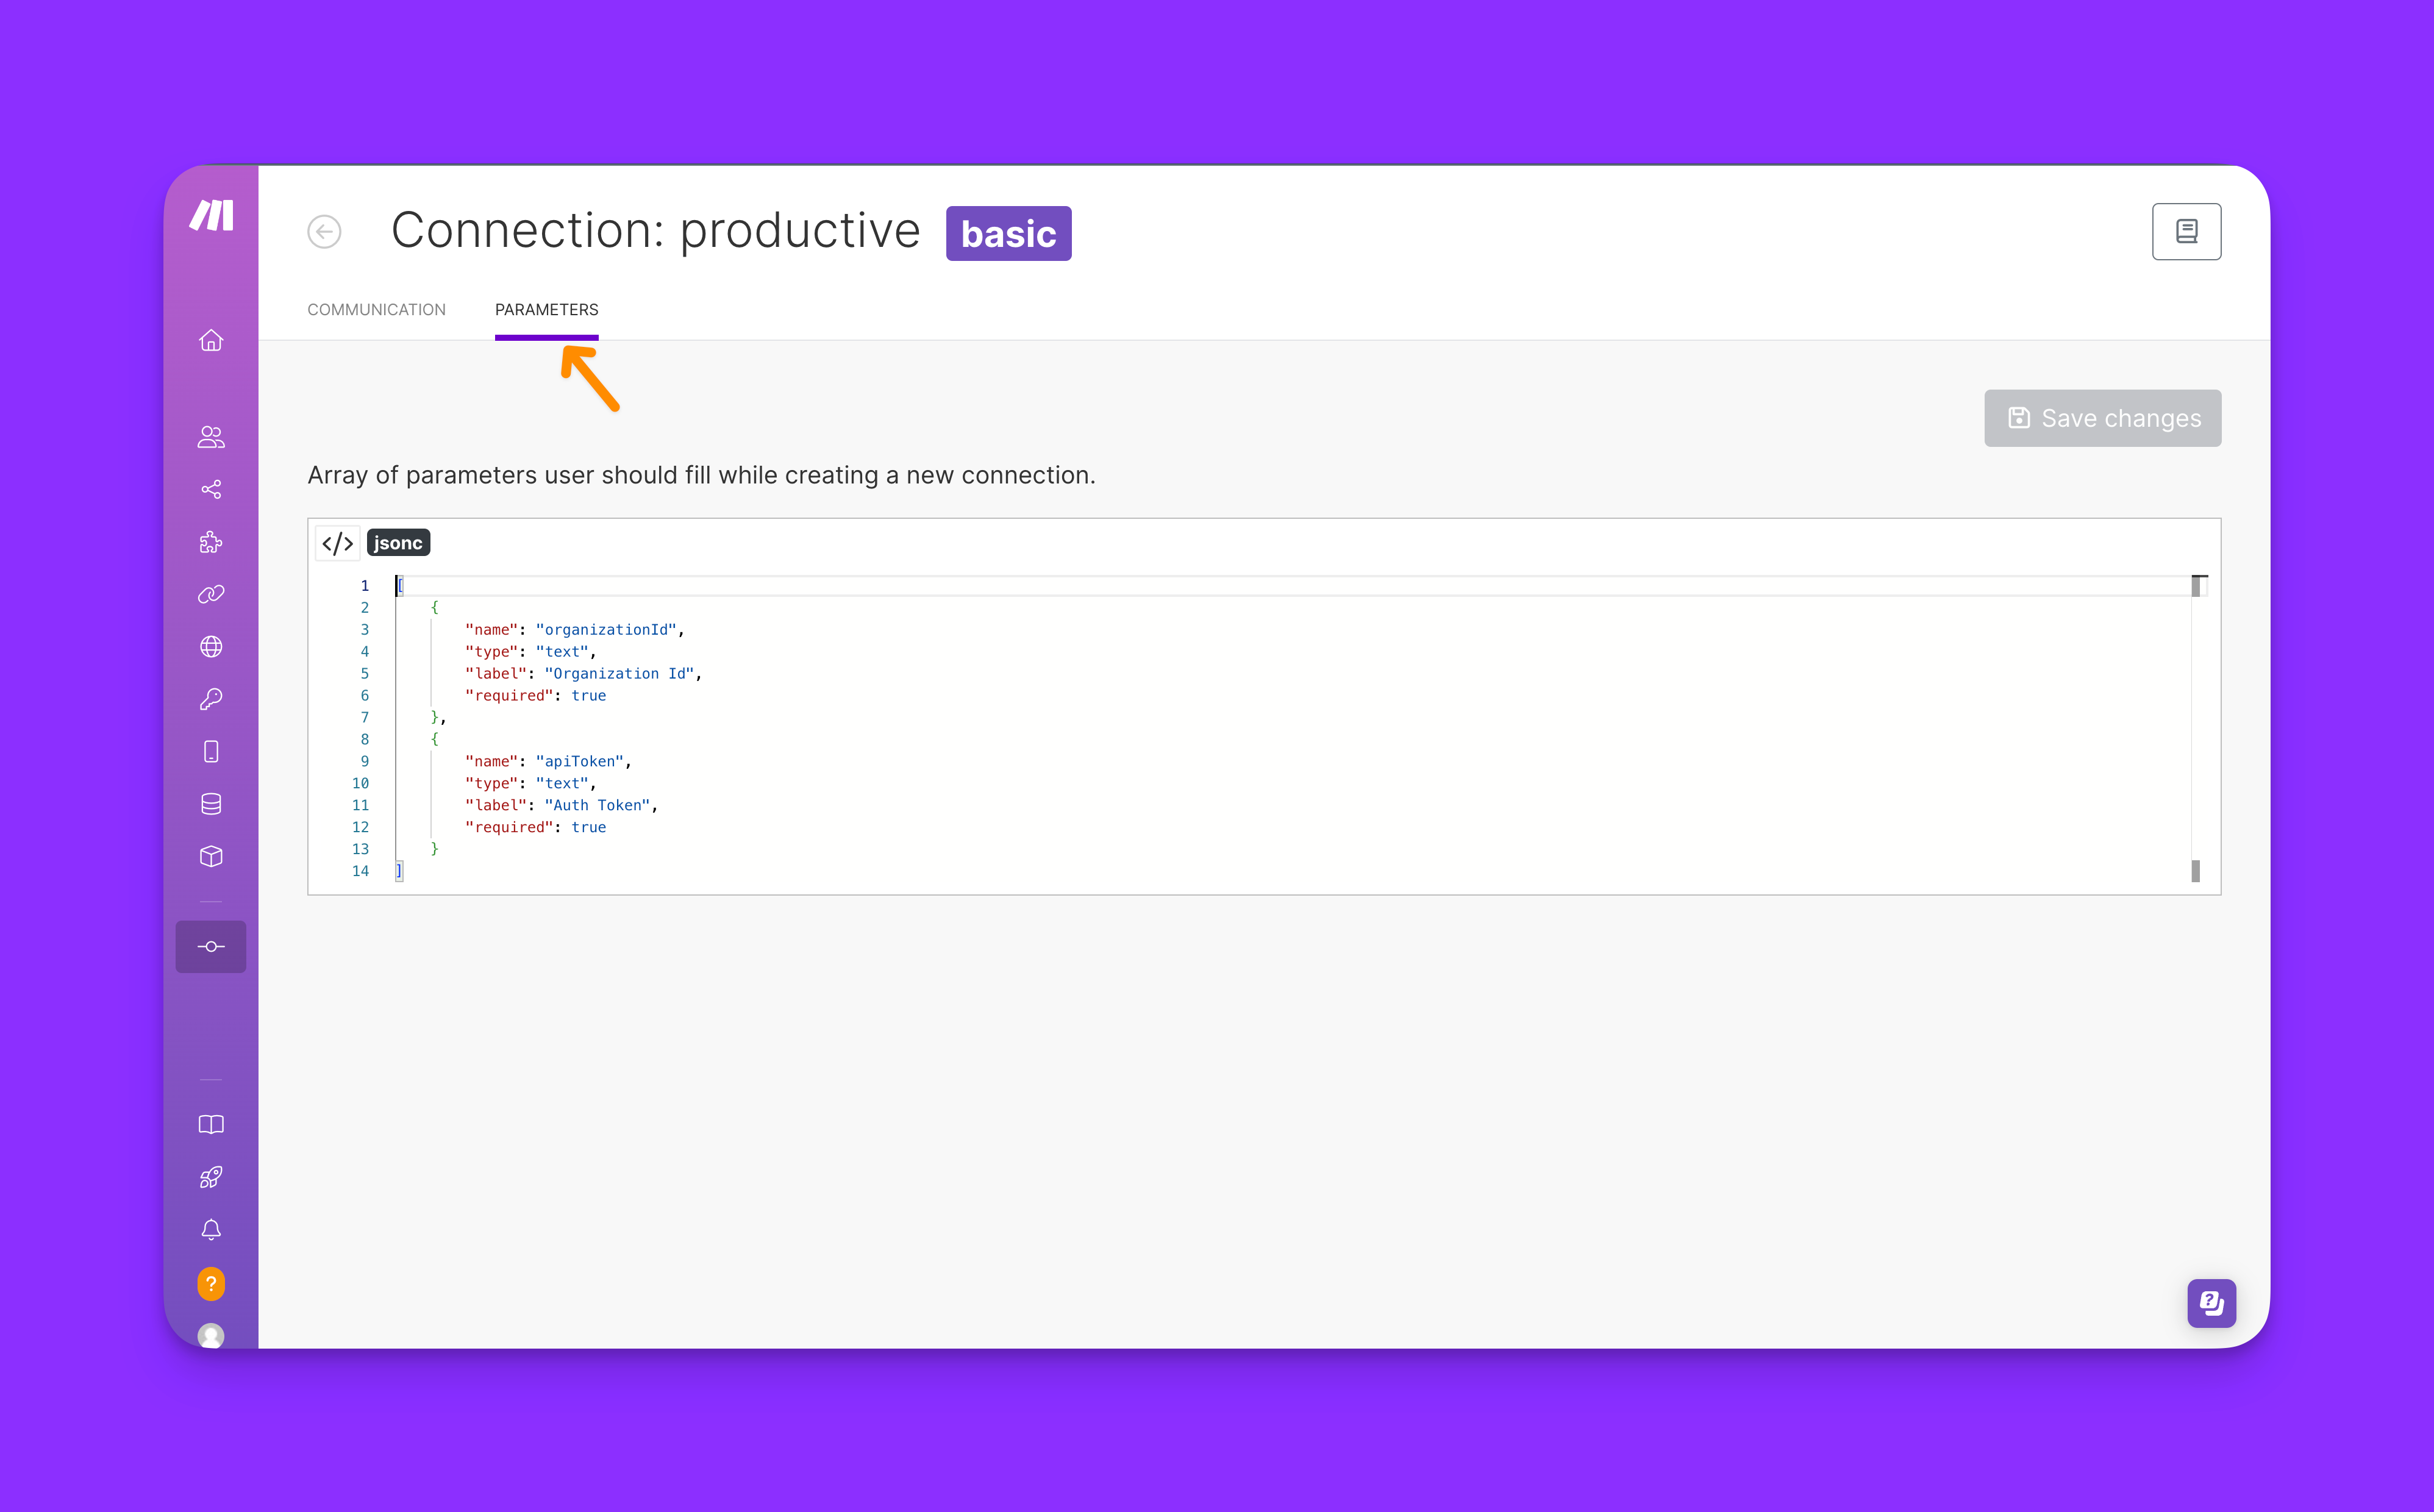2434x1512 pixels.
Task: Click the Save changes button
Action: [x=2102, y=418]
